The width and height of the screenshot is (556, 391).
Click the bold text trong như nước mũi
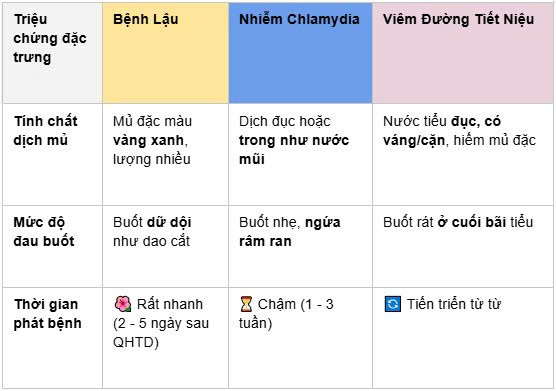pyautogui.click(x=294, y=150)
